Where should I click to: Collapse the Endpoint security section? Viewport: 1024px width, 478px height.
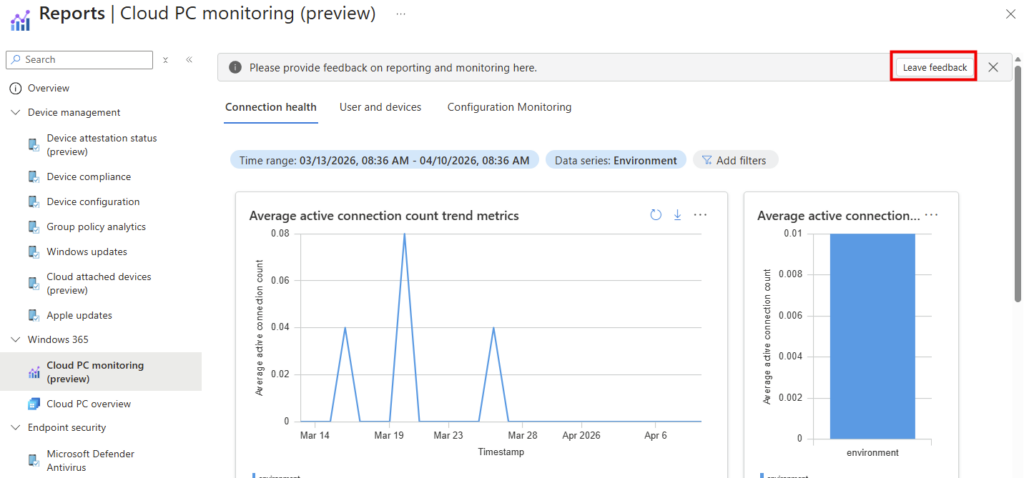[x=16, y=428]
